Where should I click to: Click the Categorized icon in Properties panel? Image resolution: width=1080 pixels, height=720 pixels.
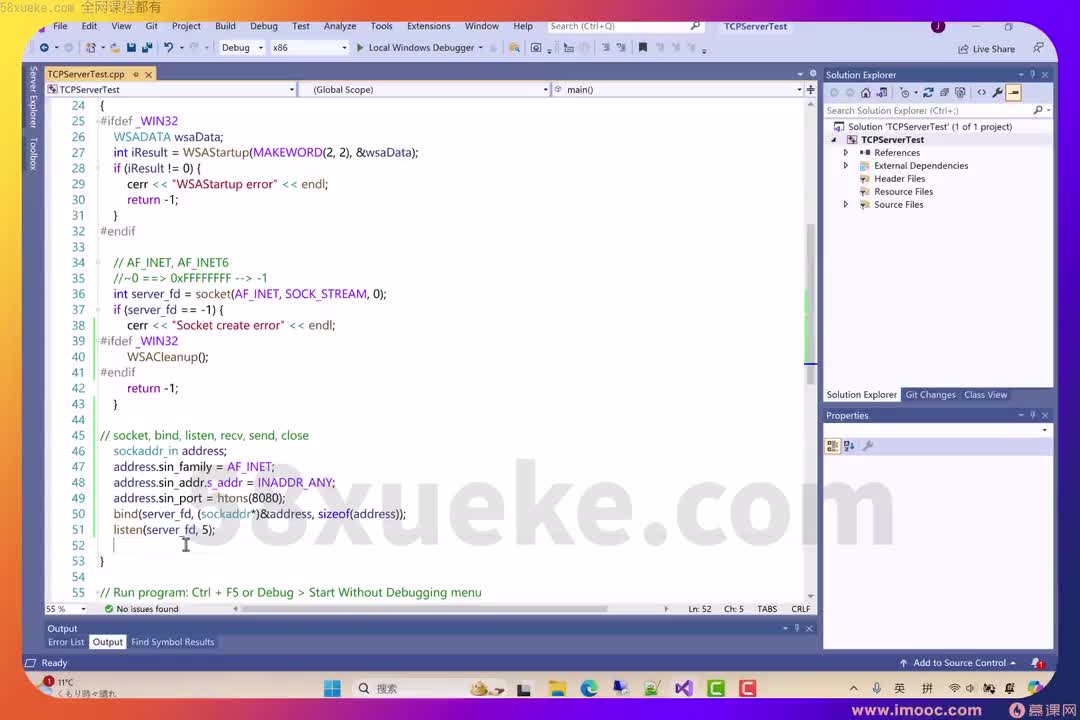point(832,446)
